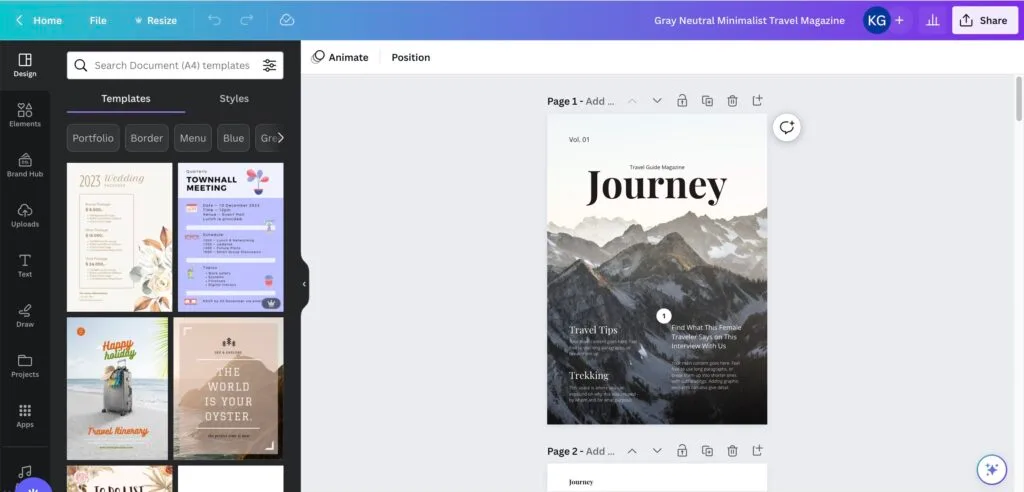Screen dimensions: 1024x492
Task: Click the Animate button
Action: pos(340,57)
